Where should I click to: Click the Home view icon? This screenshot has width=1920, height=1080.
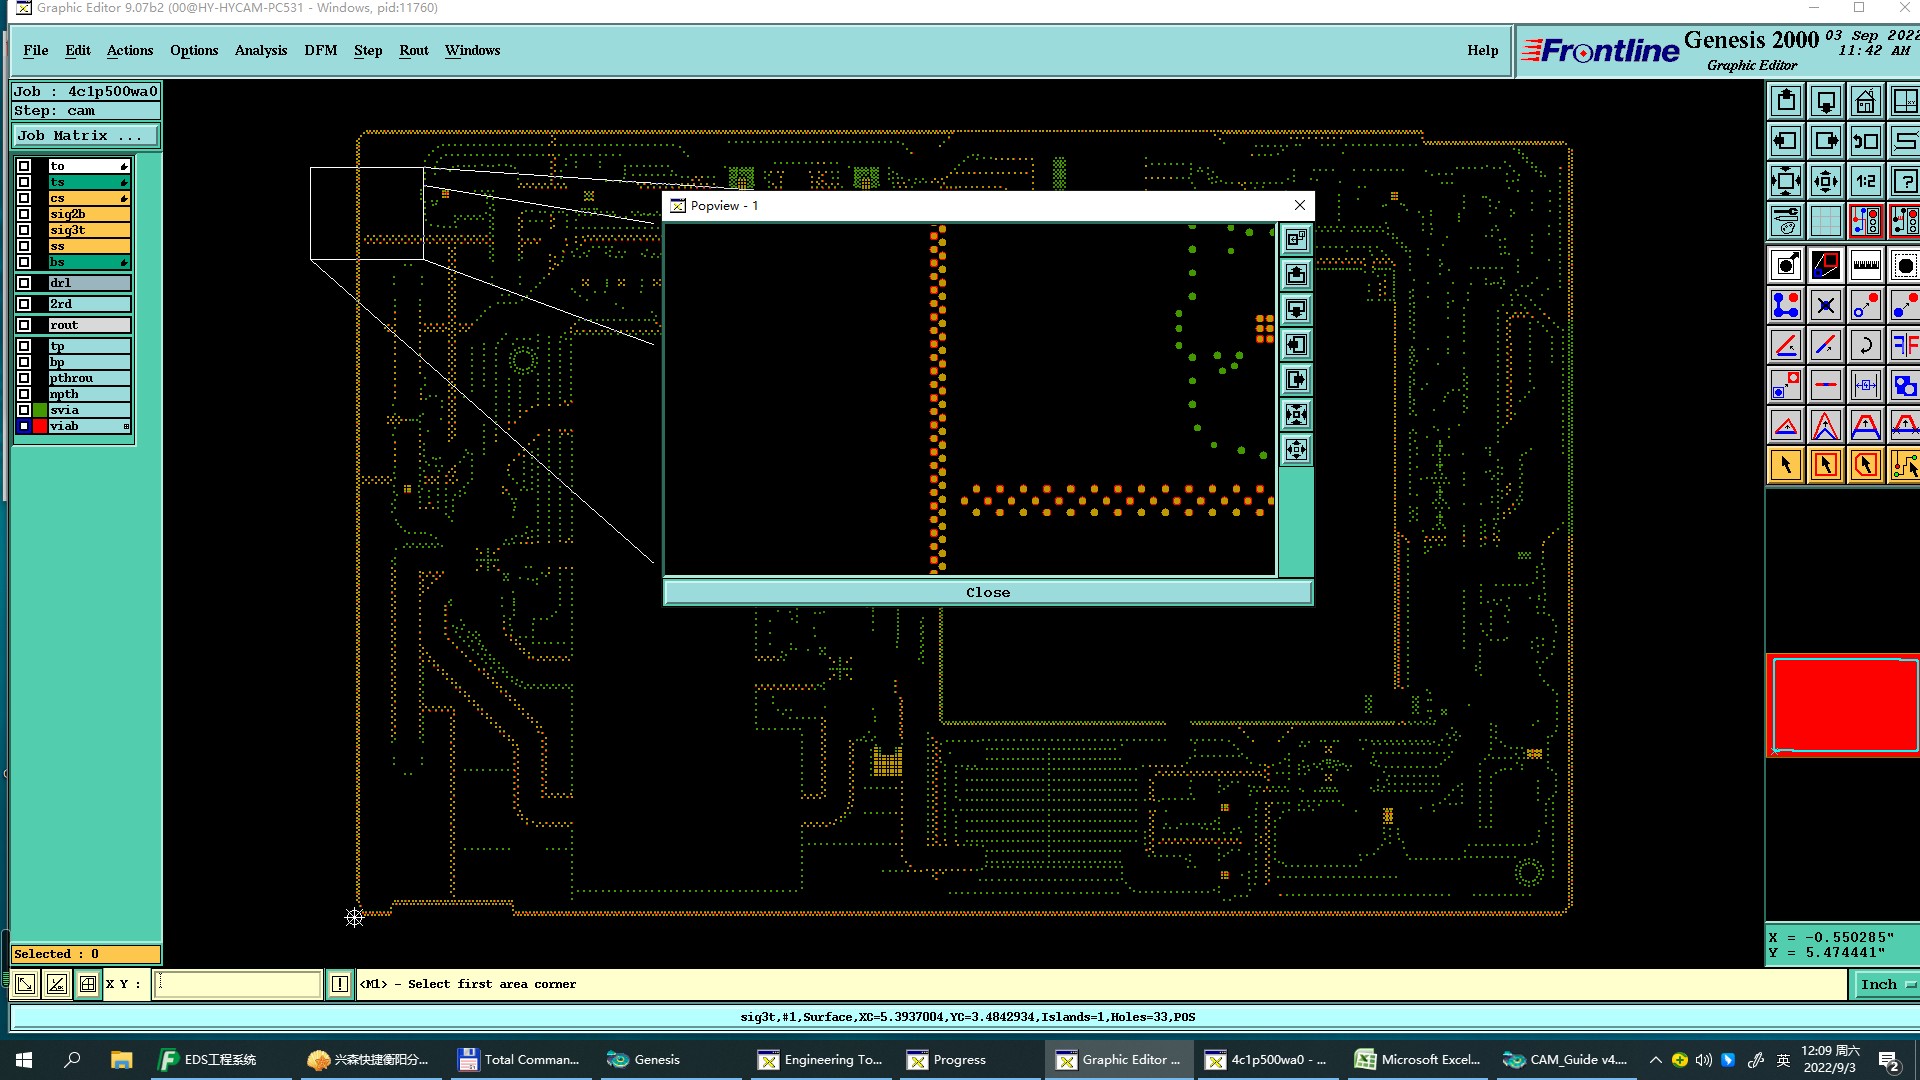[x=1865, y=101]
